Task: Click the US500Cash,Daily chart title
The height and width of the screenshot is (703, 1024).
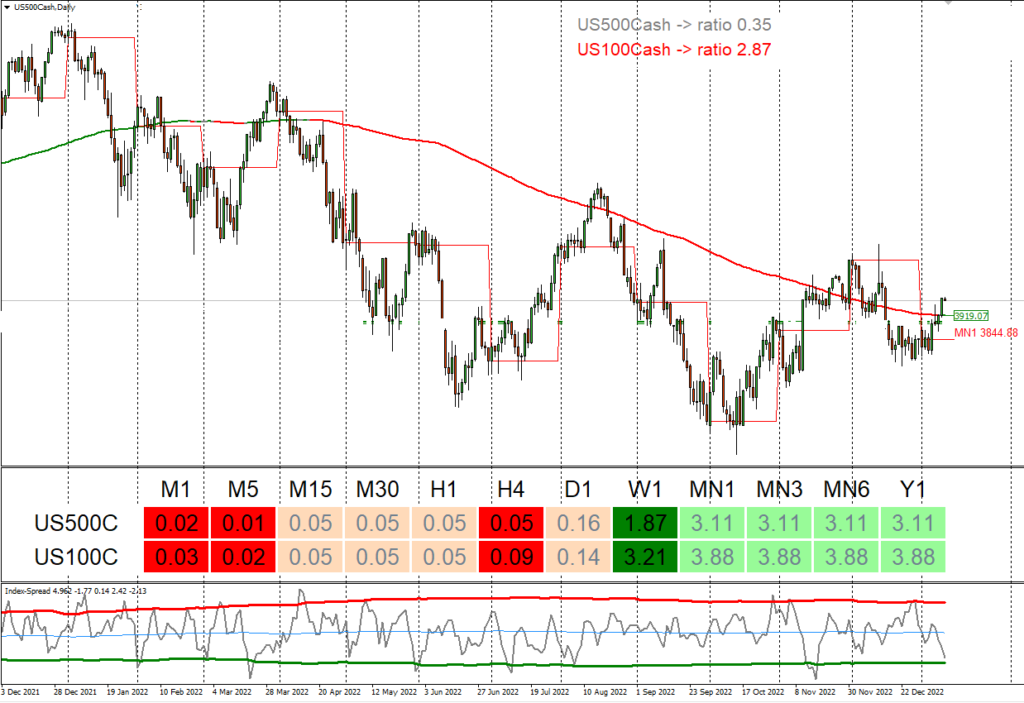Action: point(44,7)
